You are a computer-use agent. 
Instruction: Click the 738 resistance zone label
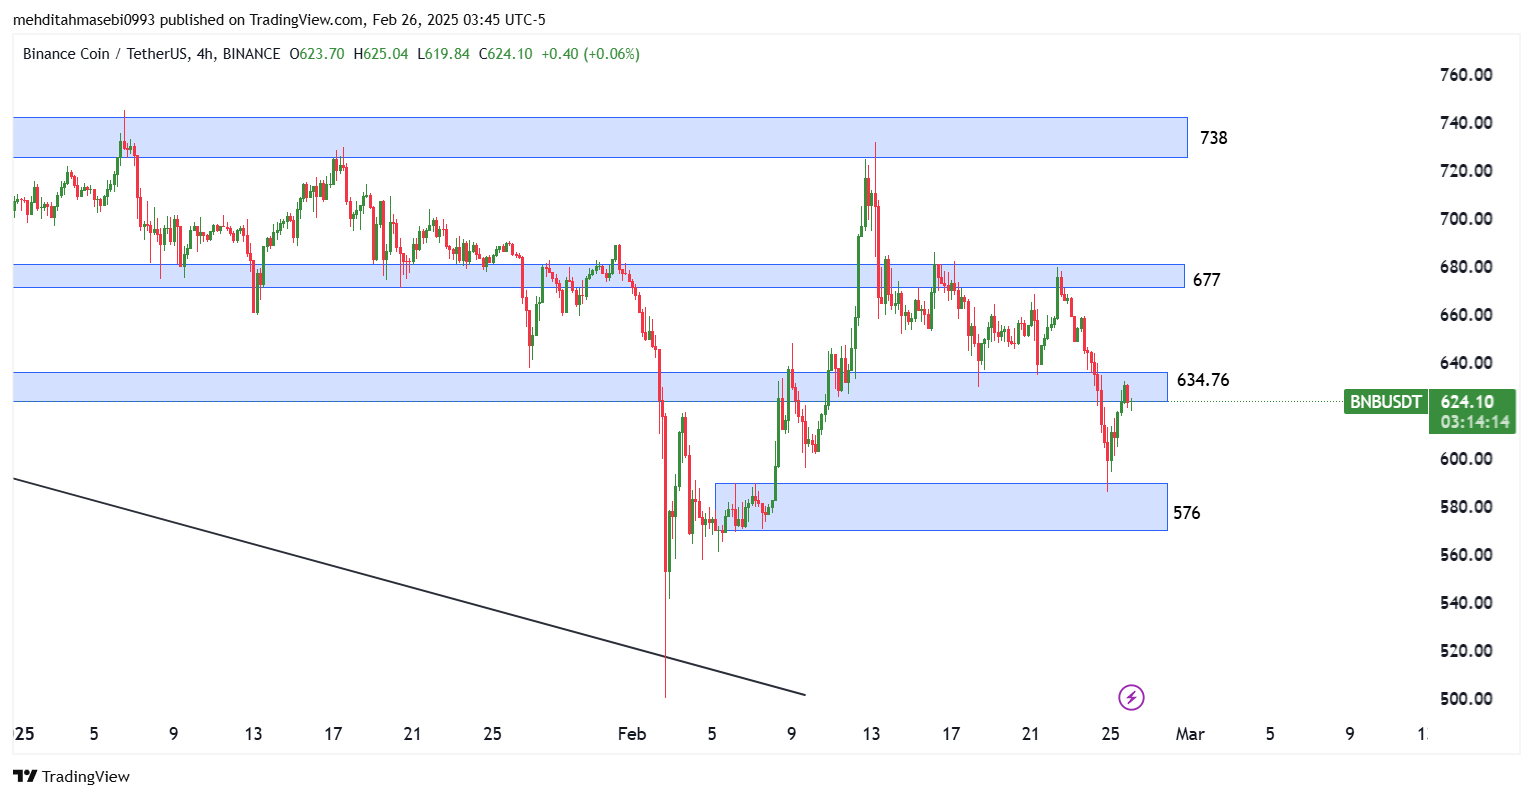tap(1213, 138)
